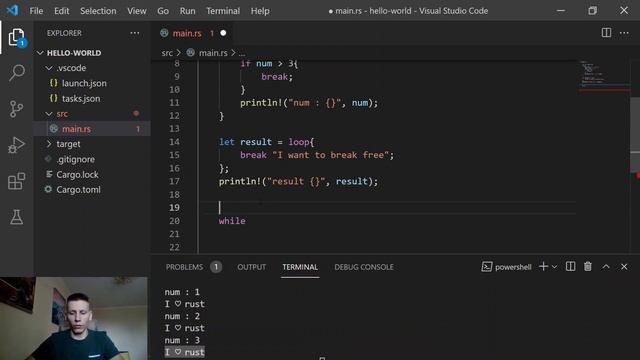This screenshot has height=360, width=640.
Task: Open the terminal launch profile dropdown
Action: pyautogui.click(x=554, y=267)
